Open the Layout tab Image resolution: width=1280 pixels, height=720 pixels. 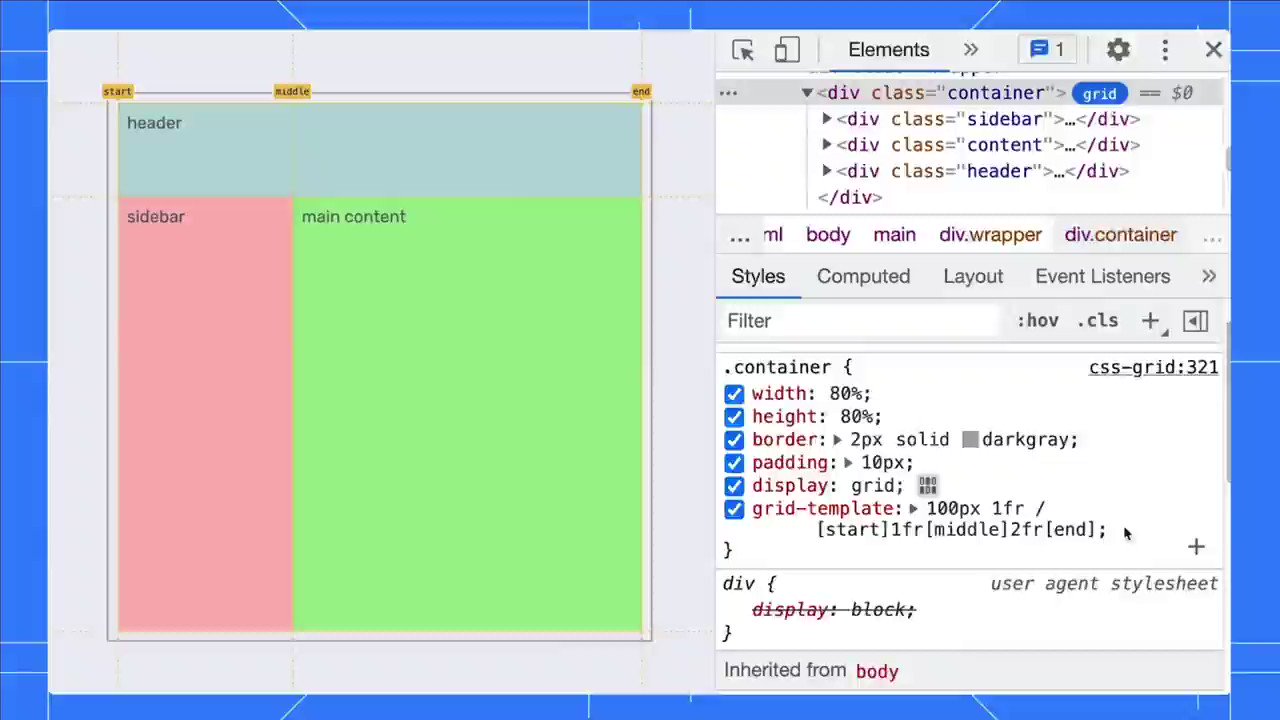pyautogui.click(x=972, y=276)
